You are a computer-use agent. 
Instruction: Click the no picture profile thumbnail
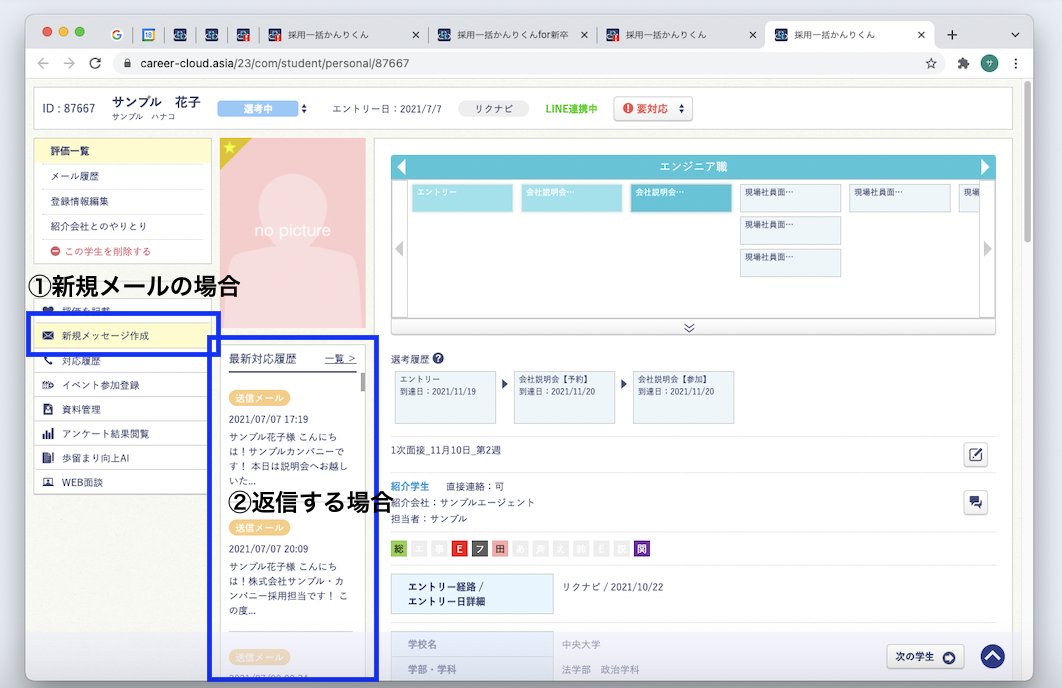tap(293, 233)
